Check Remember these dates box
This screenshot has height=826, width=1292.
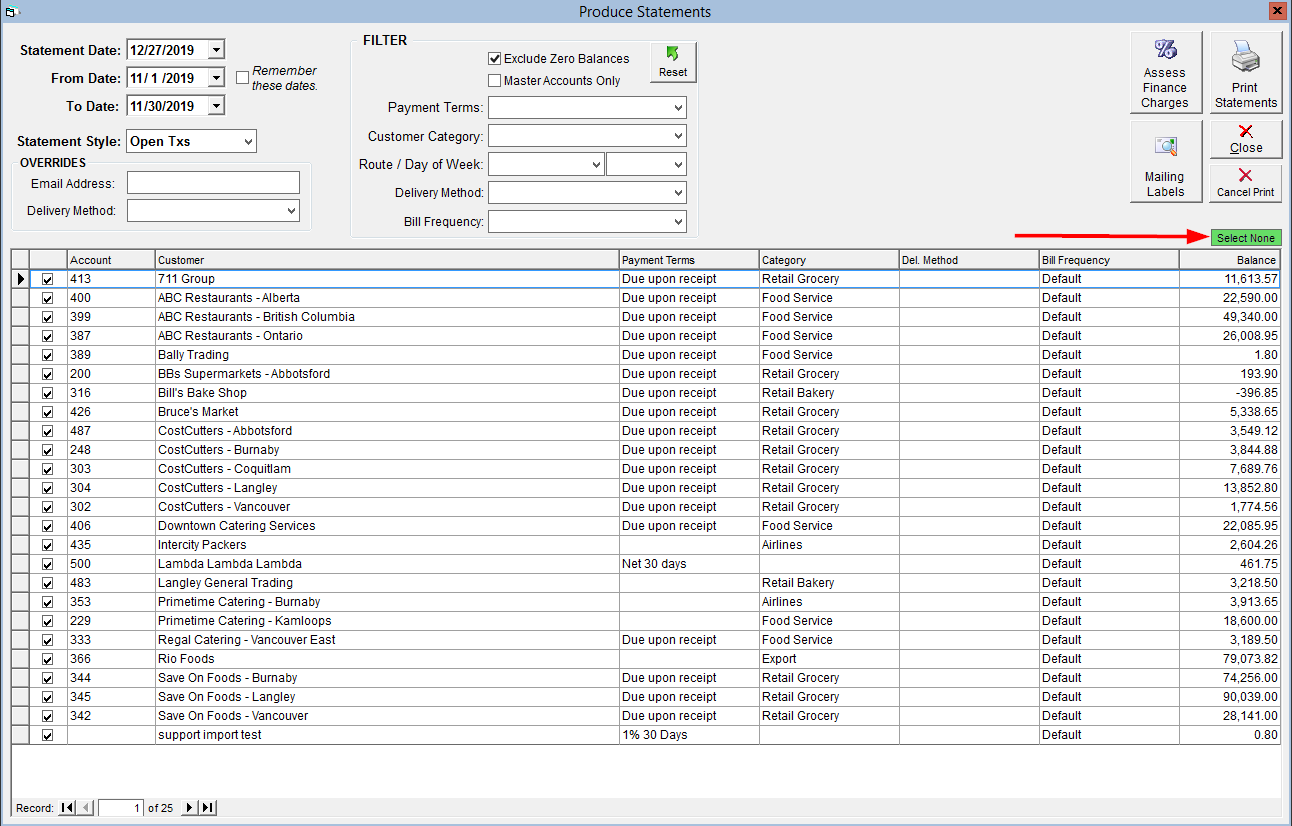pyautogui.click(x=242, y=77)
